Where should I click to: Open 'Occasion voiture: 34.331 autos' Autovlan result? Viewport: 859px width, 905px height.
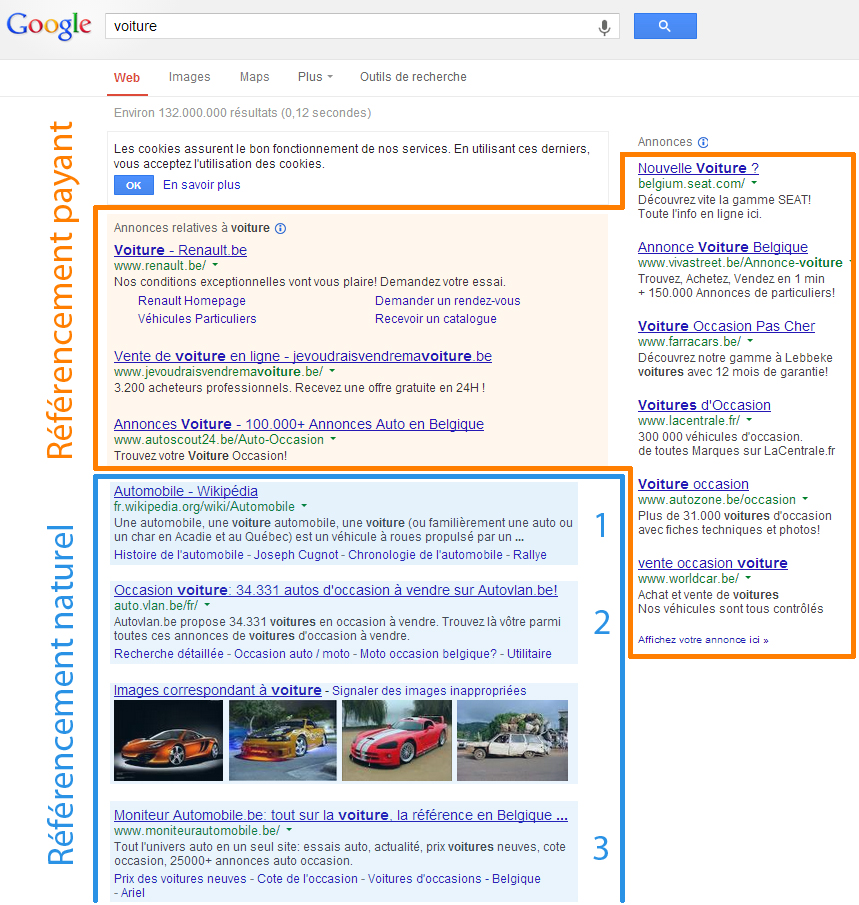point(335,590)
